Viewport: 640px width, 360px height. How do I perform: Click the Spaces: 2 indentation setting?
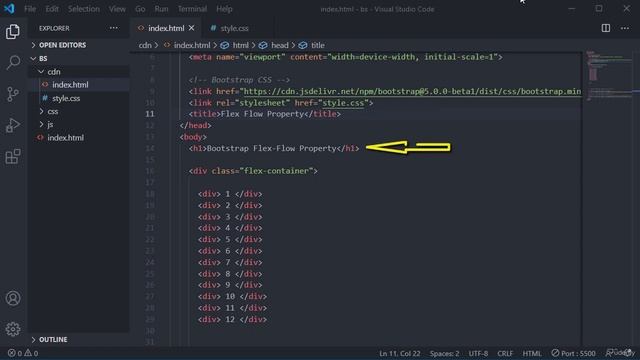pyautogui.click(x=444, y=353)
